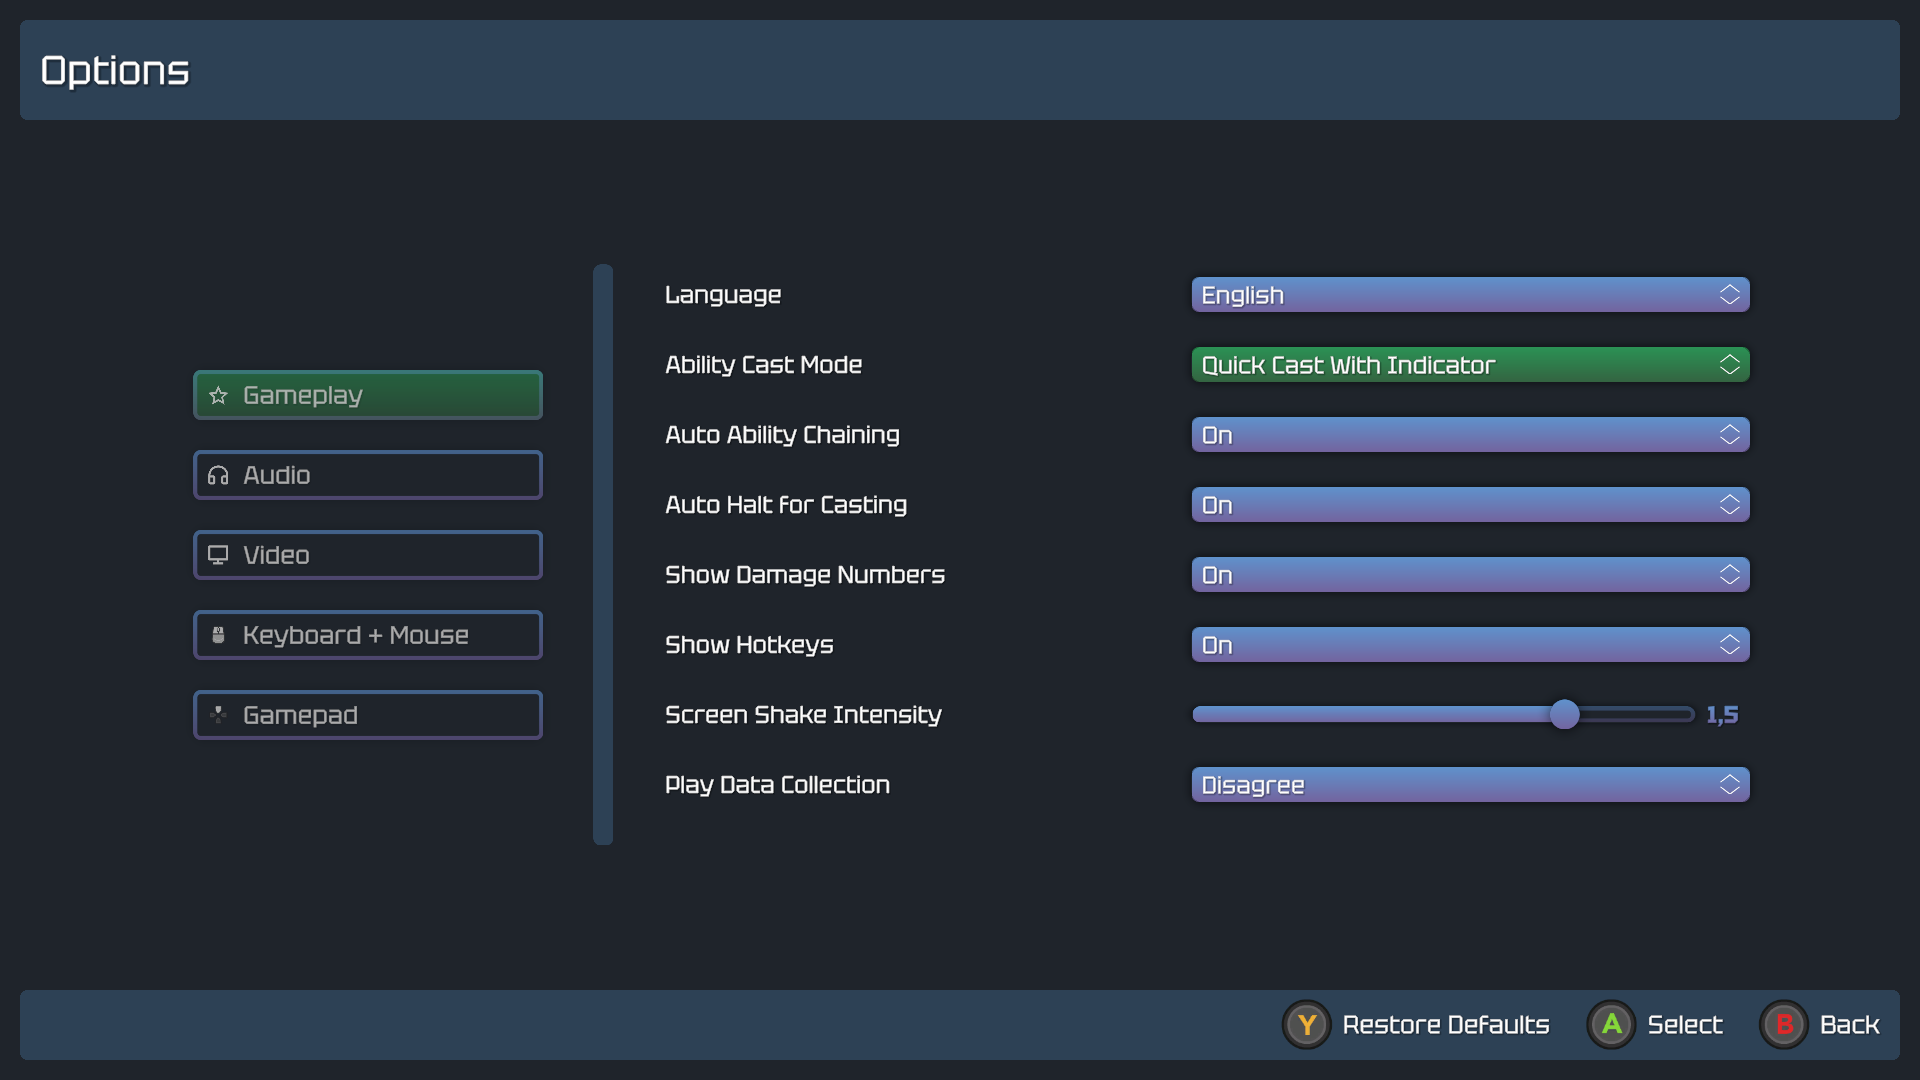Open the Language dropdown set to English
Viewport: 1920px width, 1080px height.
[x=1470, y=295]
